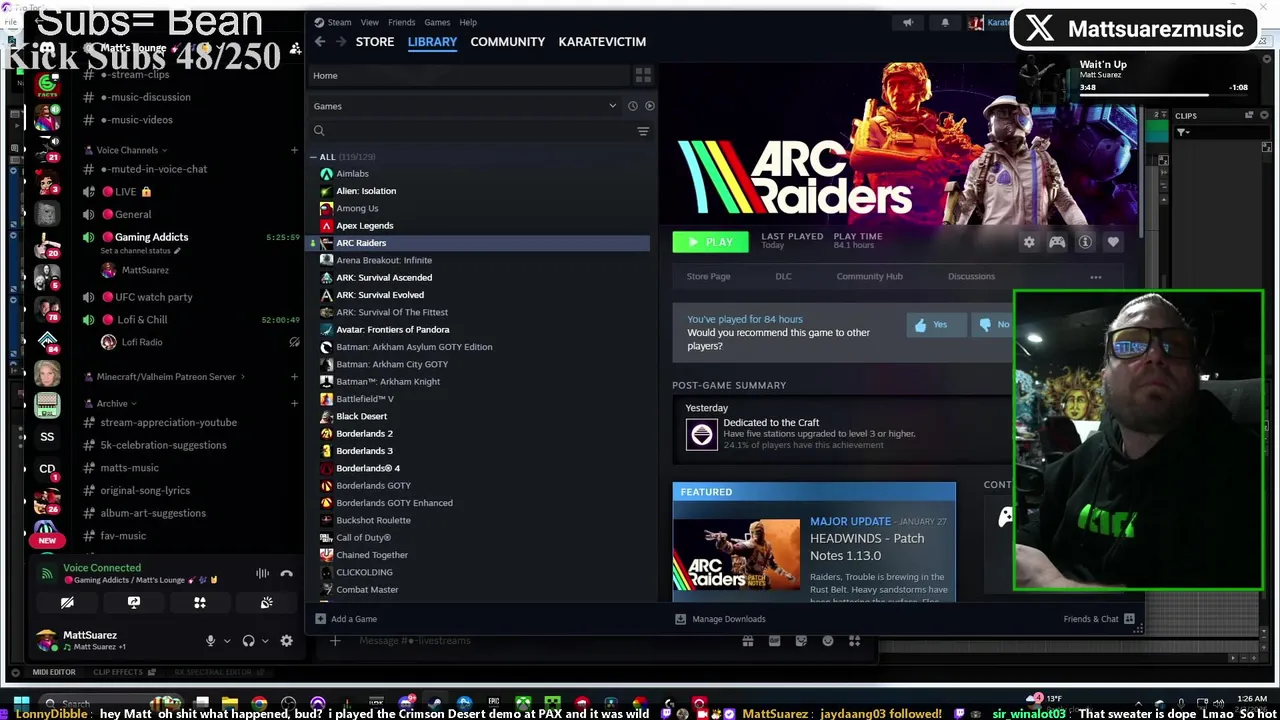Open the Community Hub tab
This screenshot has width=1280, height=720.
click(869, 276)
